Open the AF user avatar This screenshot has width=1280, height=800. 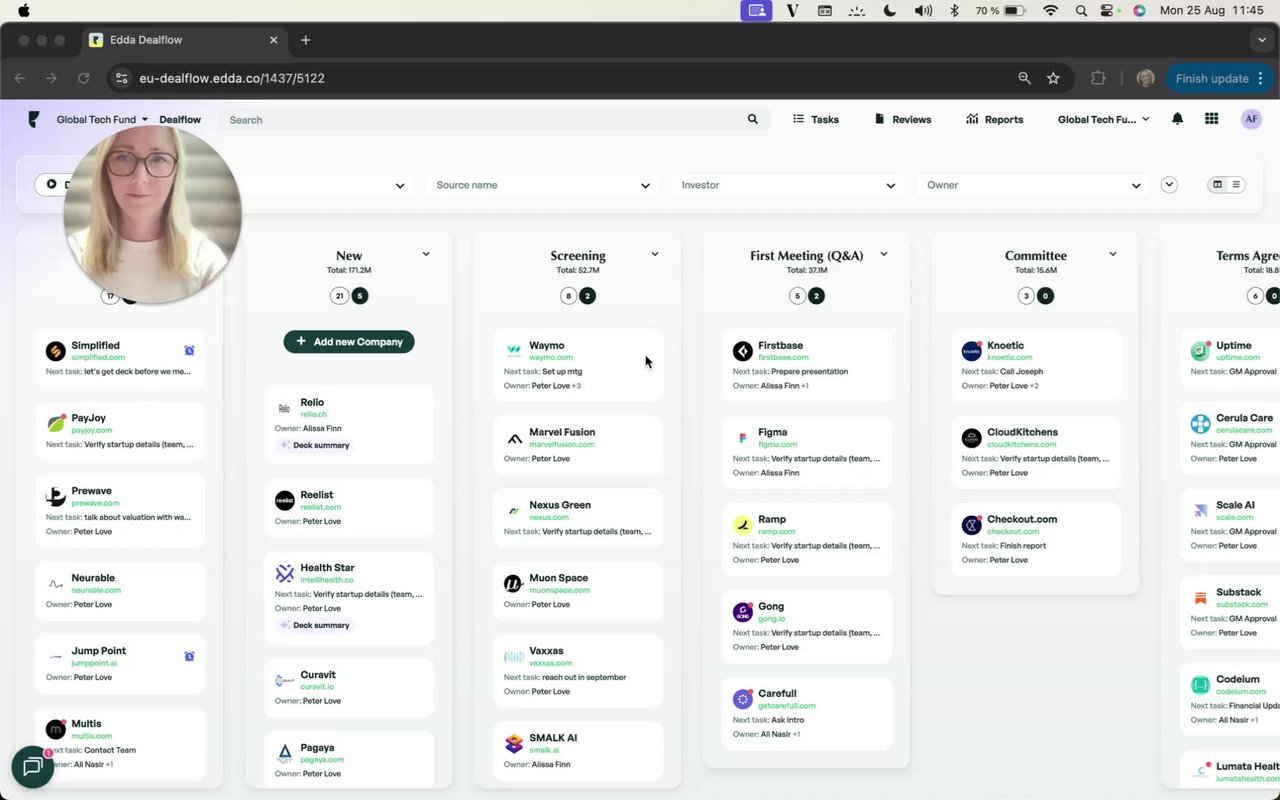(x=1251, y=119)
